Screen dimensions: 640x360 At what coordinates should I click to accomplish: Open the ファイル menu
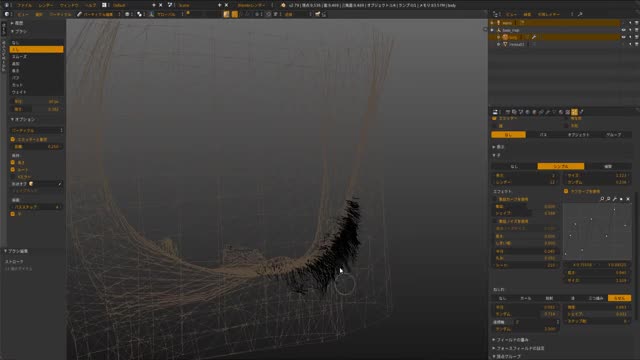(24, 5)
